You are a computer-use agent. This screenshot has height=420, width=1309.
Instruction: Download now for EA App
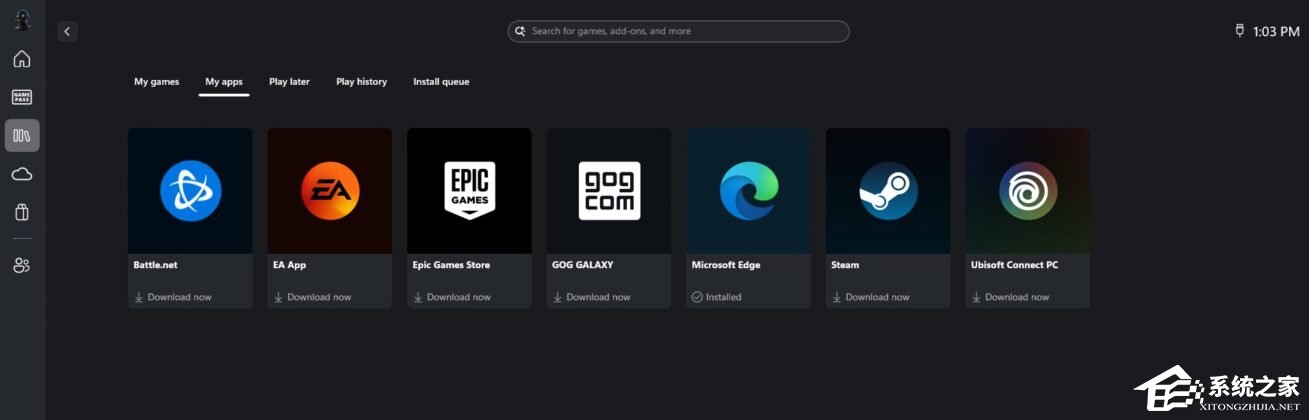[x=312, y=297]
